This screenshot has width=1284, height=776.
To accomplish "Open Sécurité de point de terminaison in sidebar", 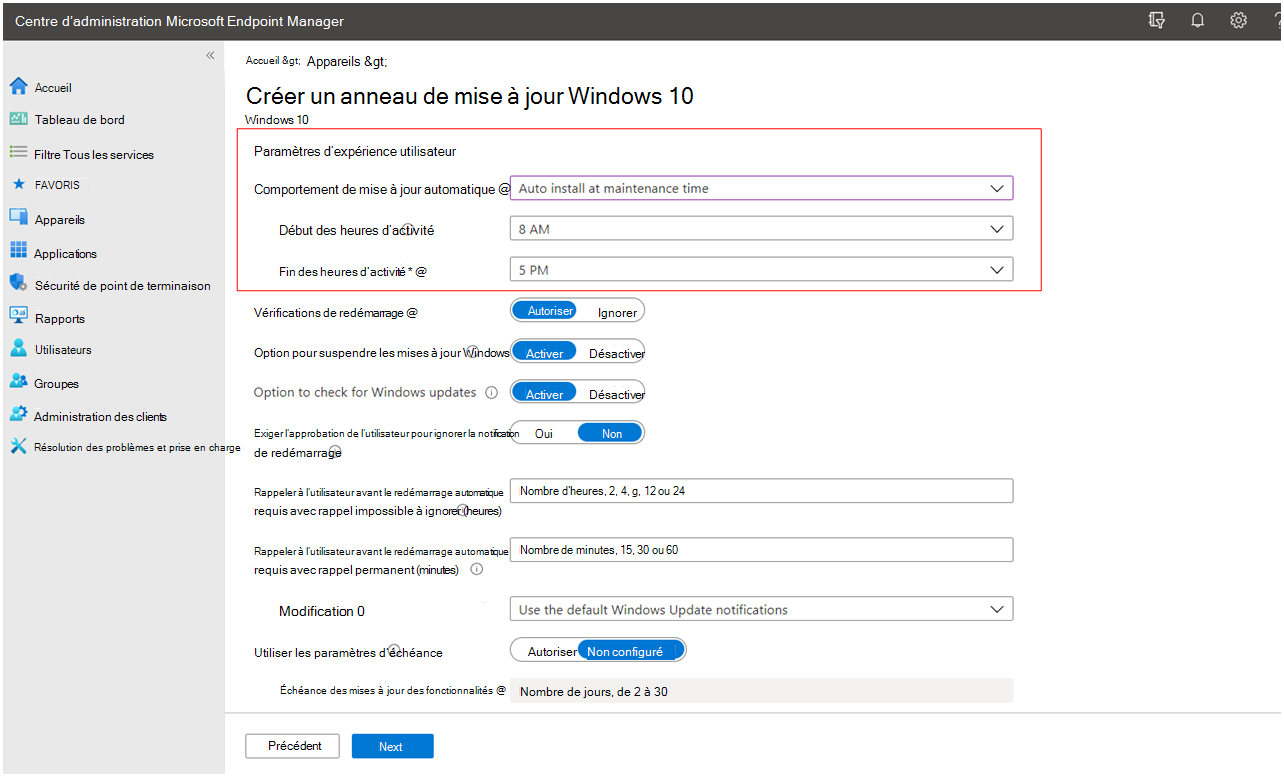I will tap(122, 286).
